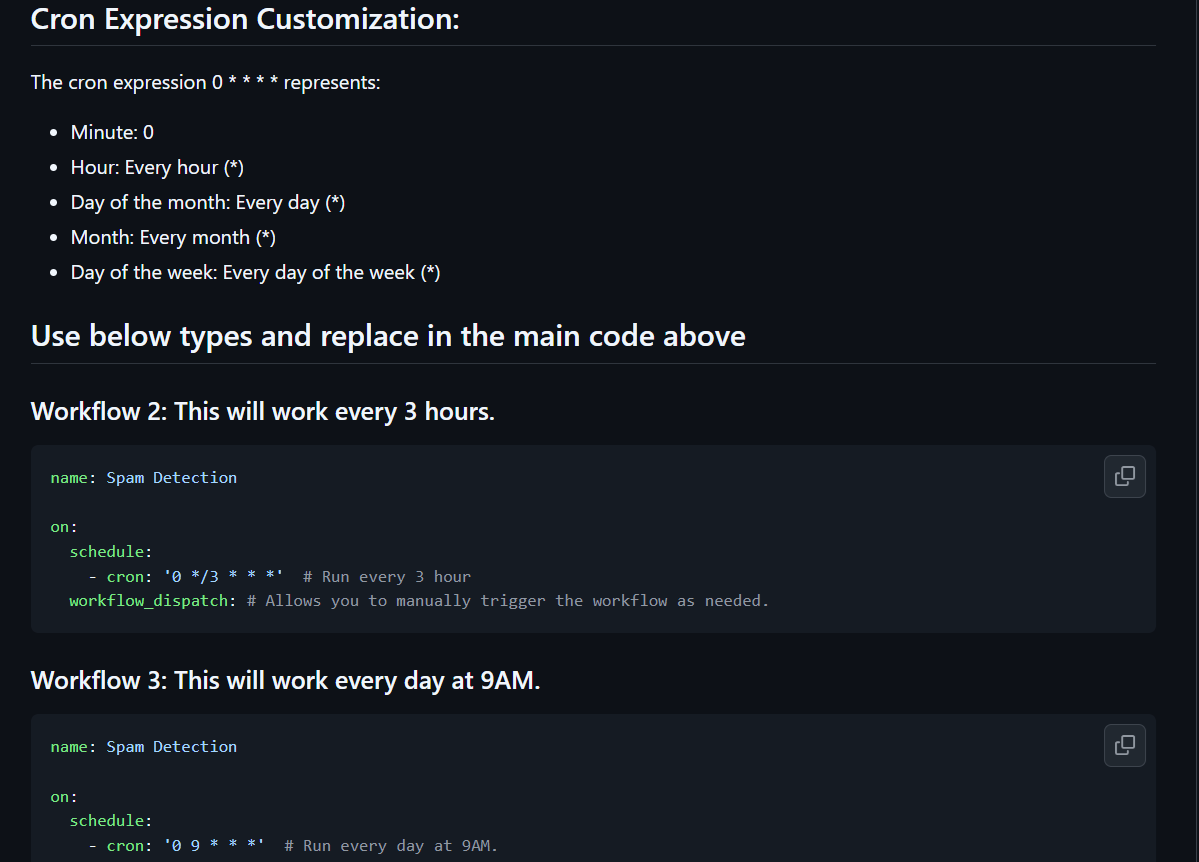The image size is (1199, 862).
Task: Copy the Workflow 3 code block
Action: [x=1124, y=745]
